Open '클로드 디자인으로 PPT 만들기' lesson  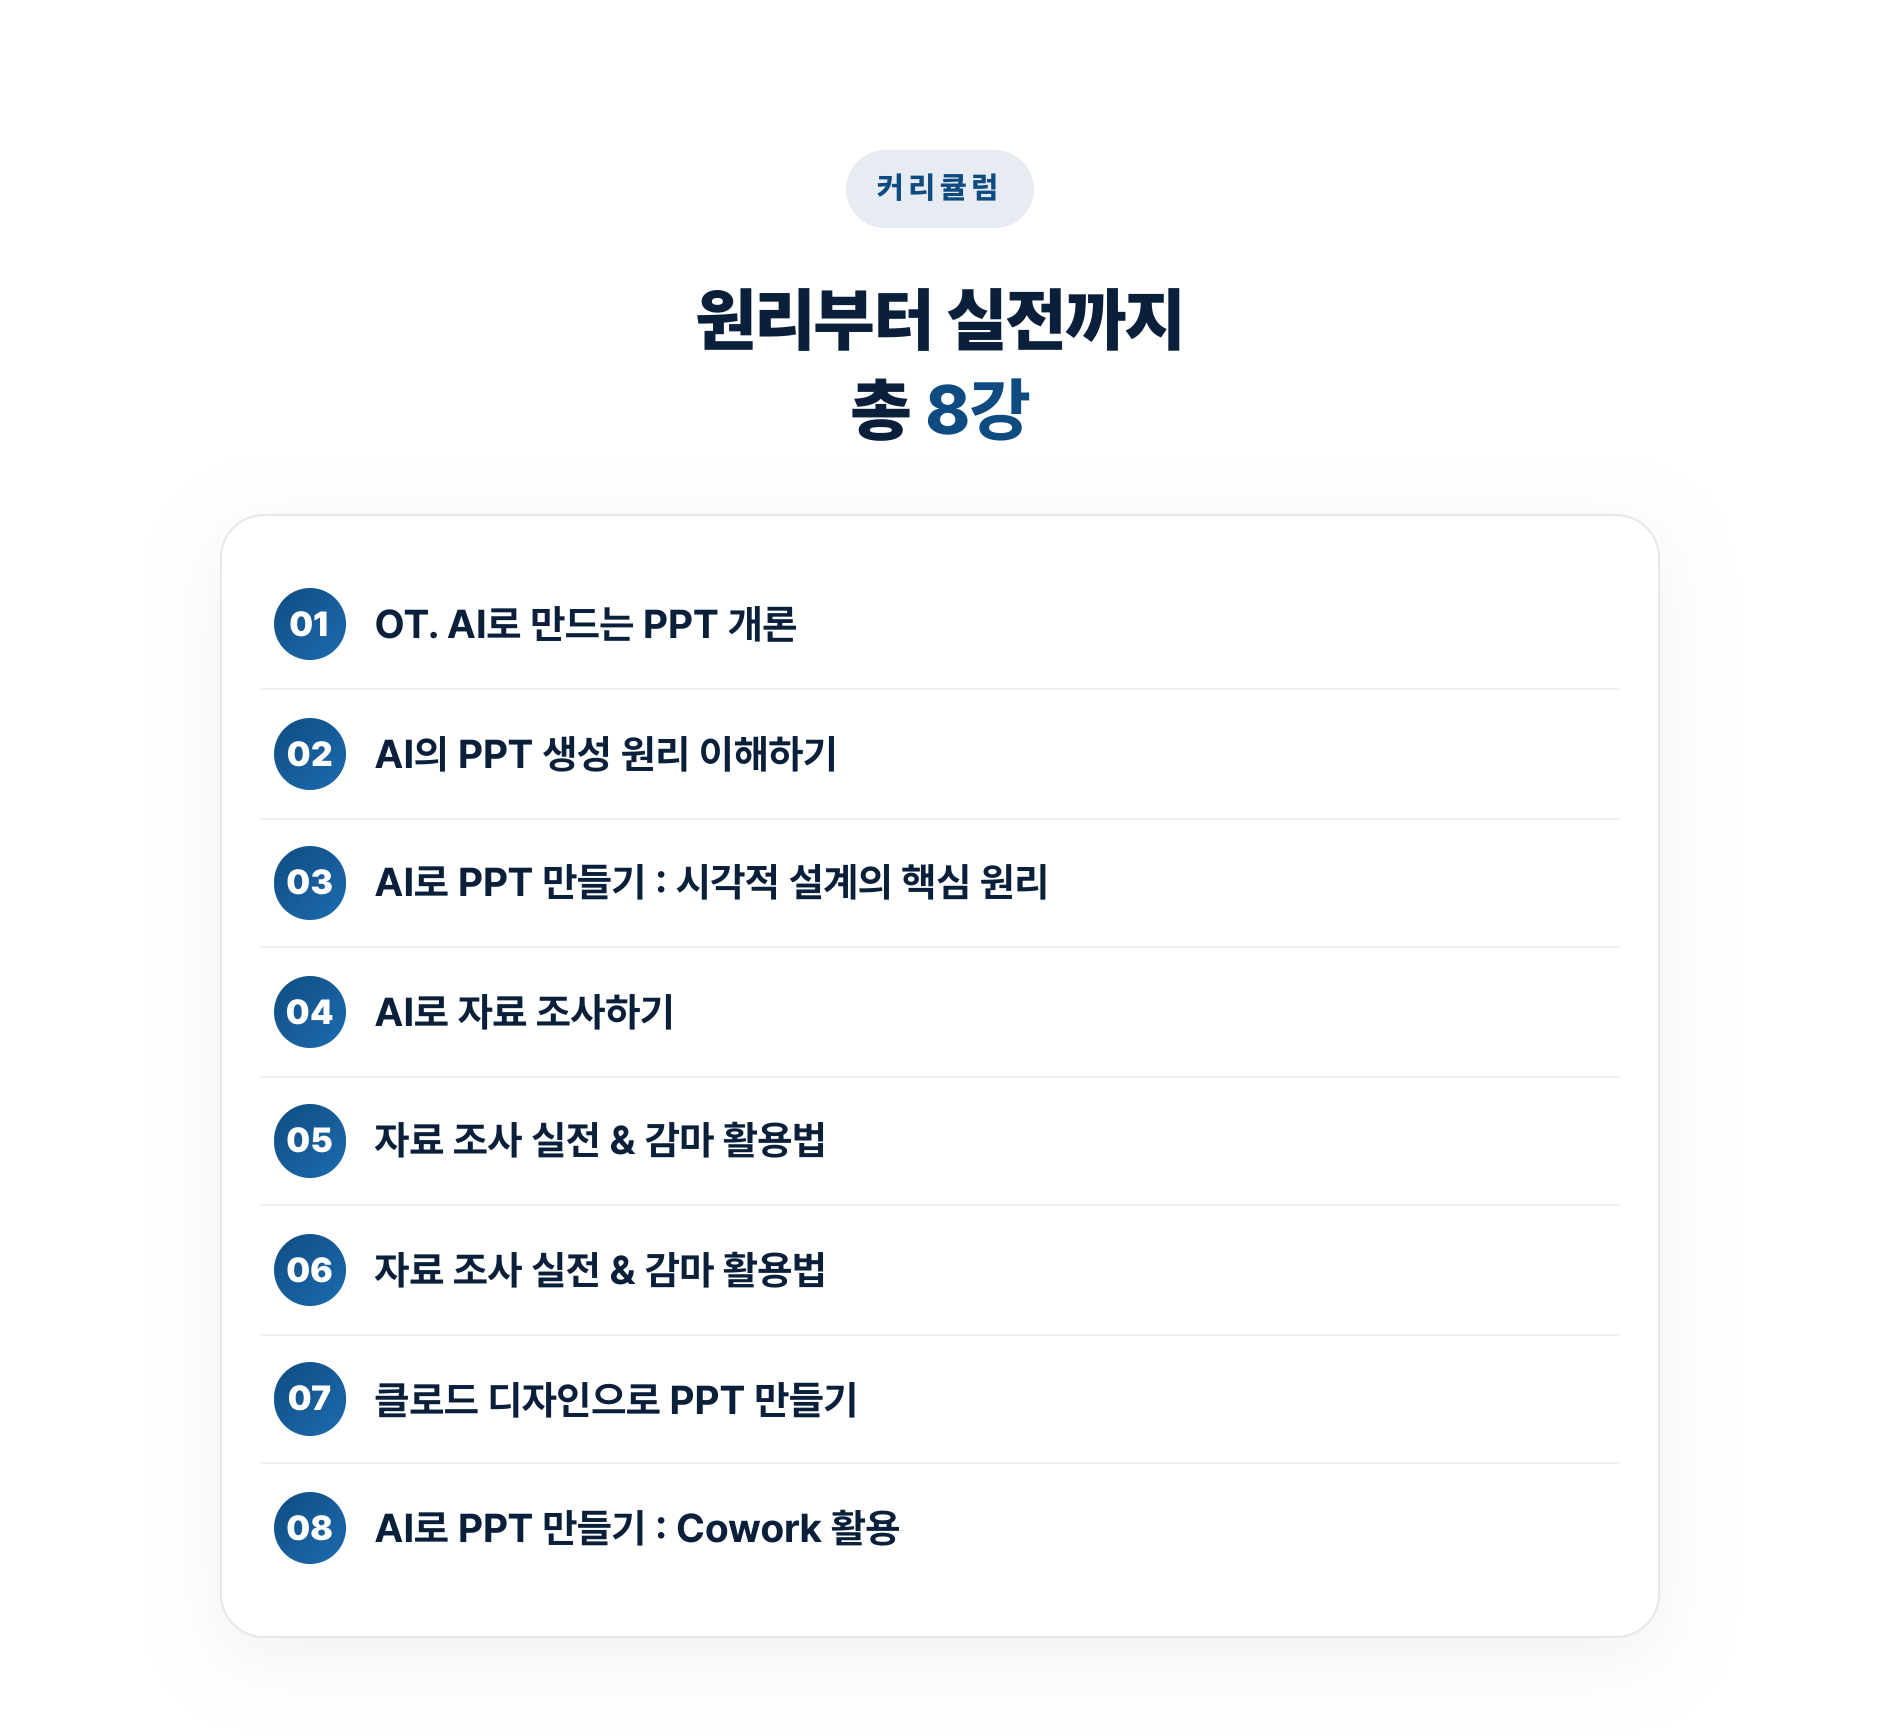[x=616, y=1399]
